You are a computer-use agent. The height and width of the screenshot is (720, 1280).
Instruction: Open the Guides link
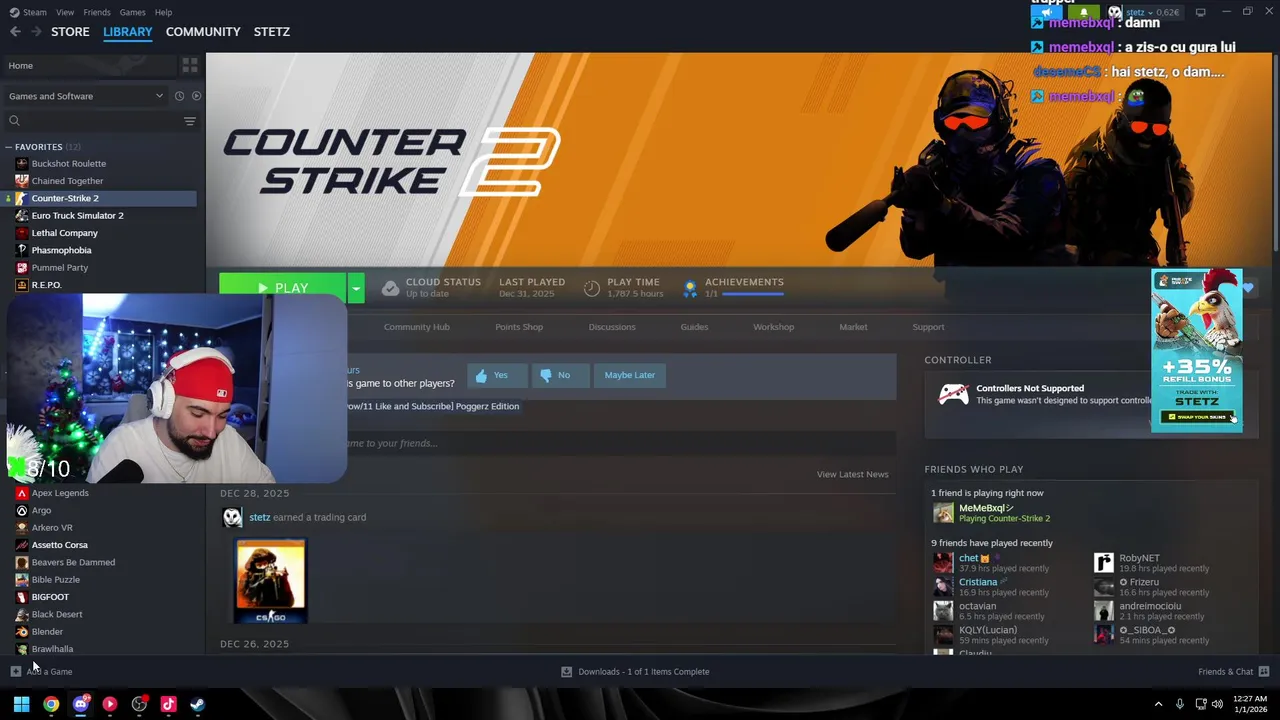[694, 327]
